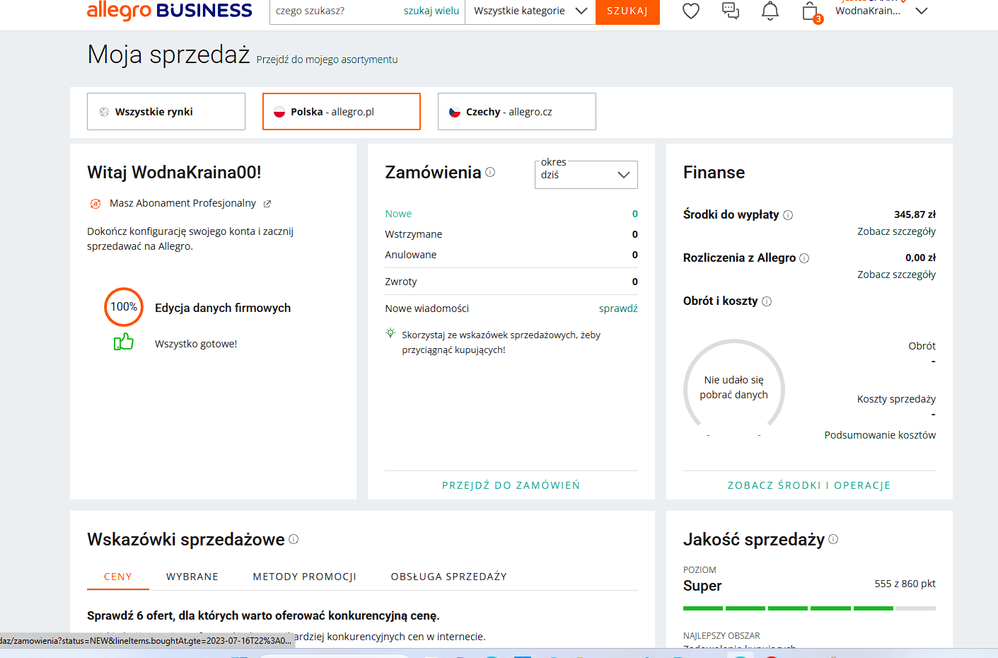Click the Wstrzymane orders row
The image size is (998, 658).
click(511, 234)
